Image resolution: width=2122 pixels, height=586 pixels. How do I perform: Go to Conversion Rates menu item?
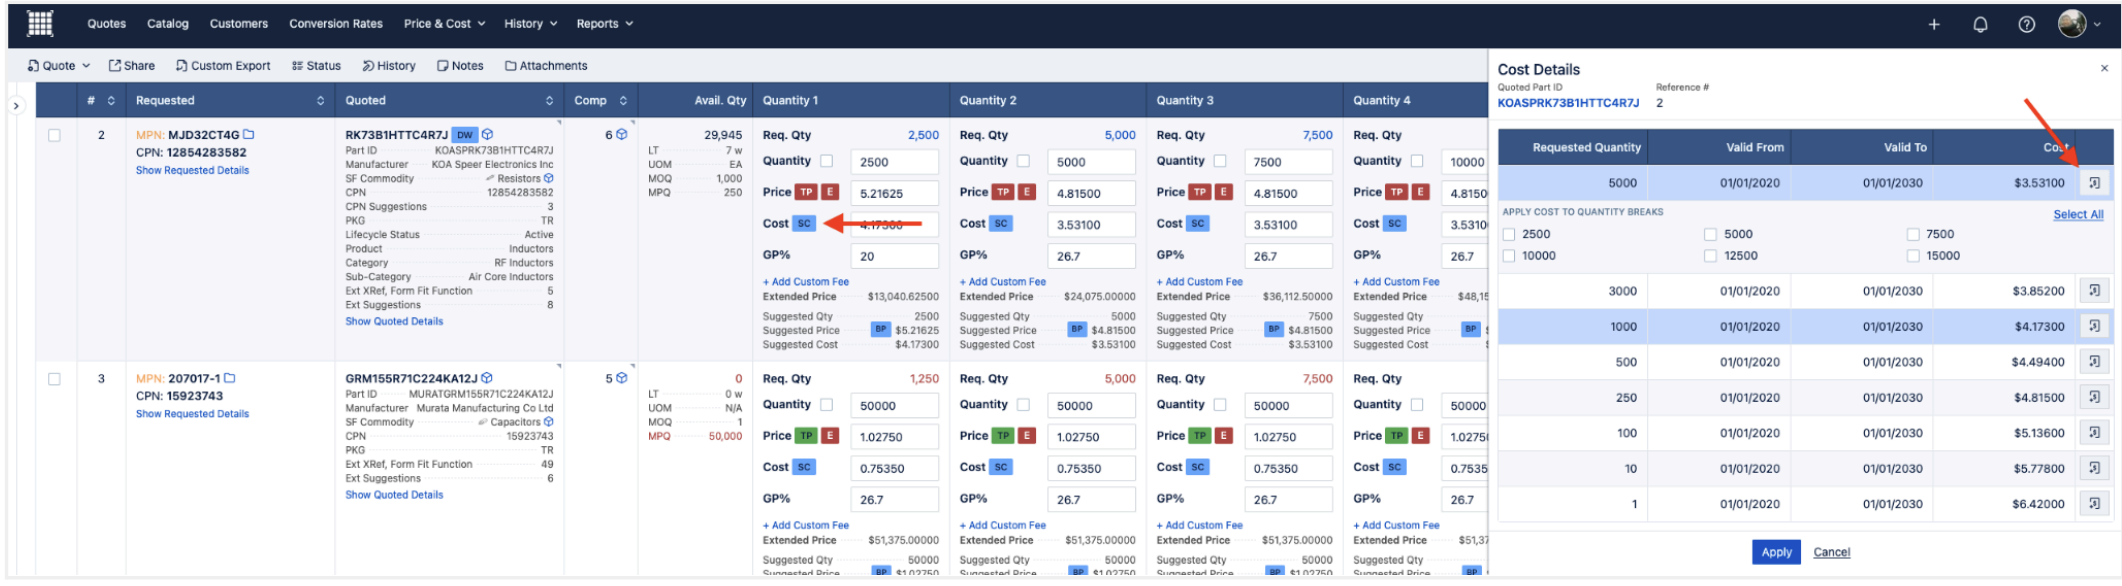coord(336,24)
